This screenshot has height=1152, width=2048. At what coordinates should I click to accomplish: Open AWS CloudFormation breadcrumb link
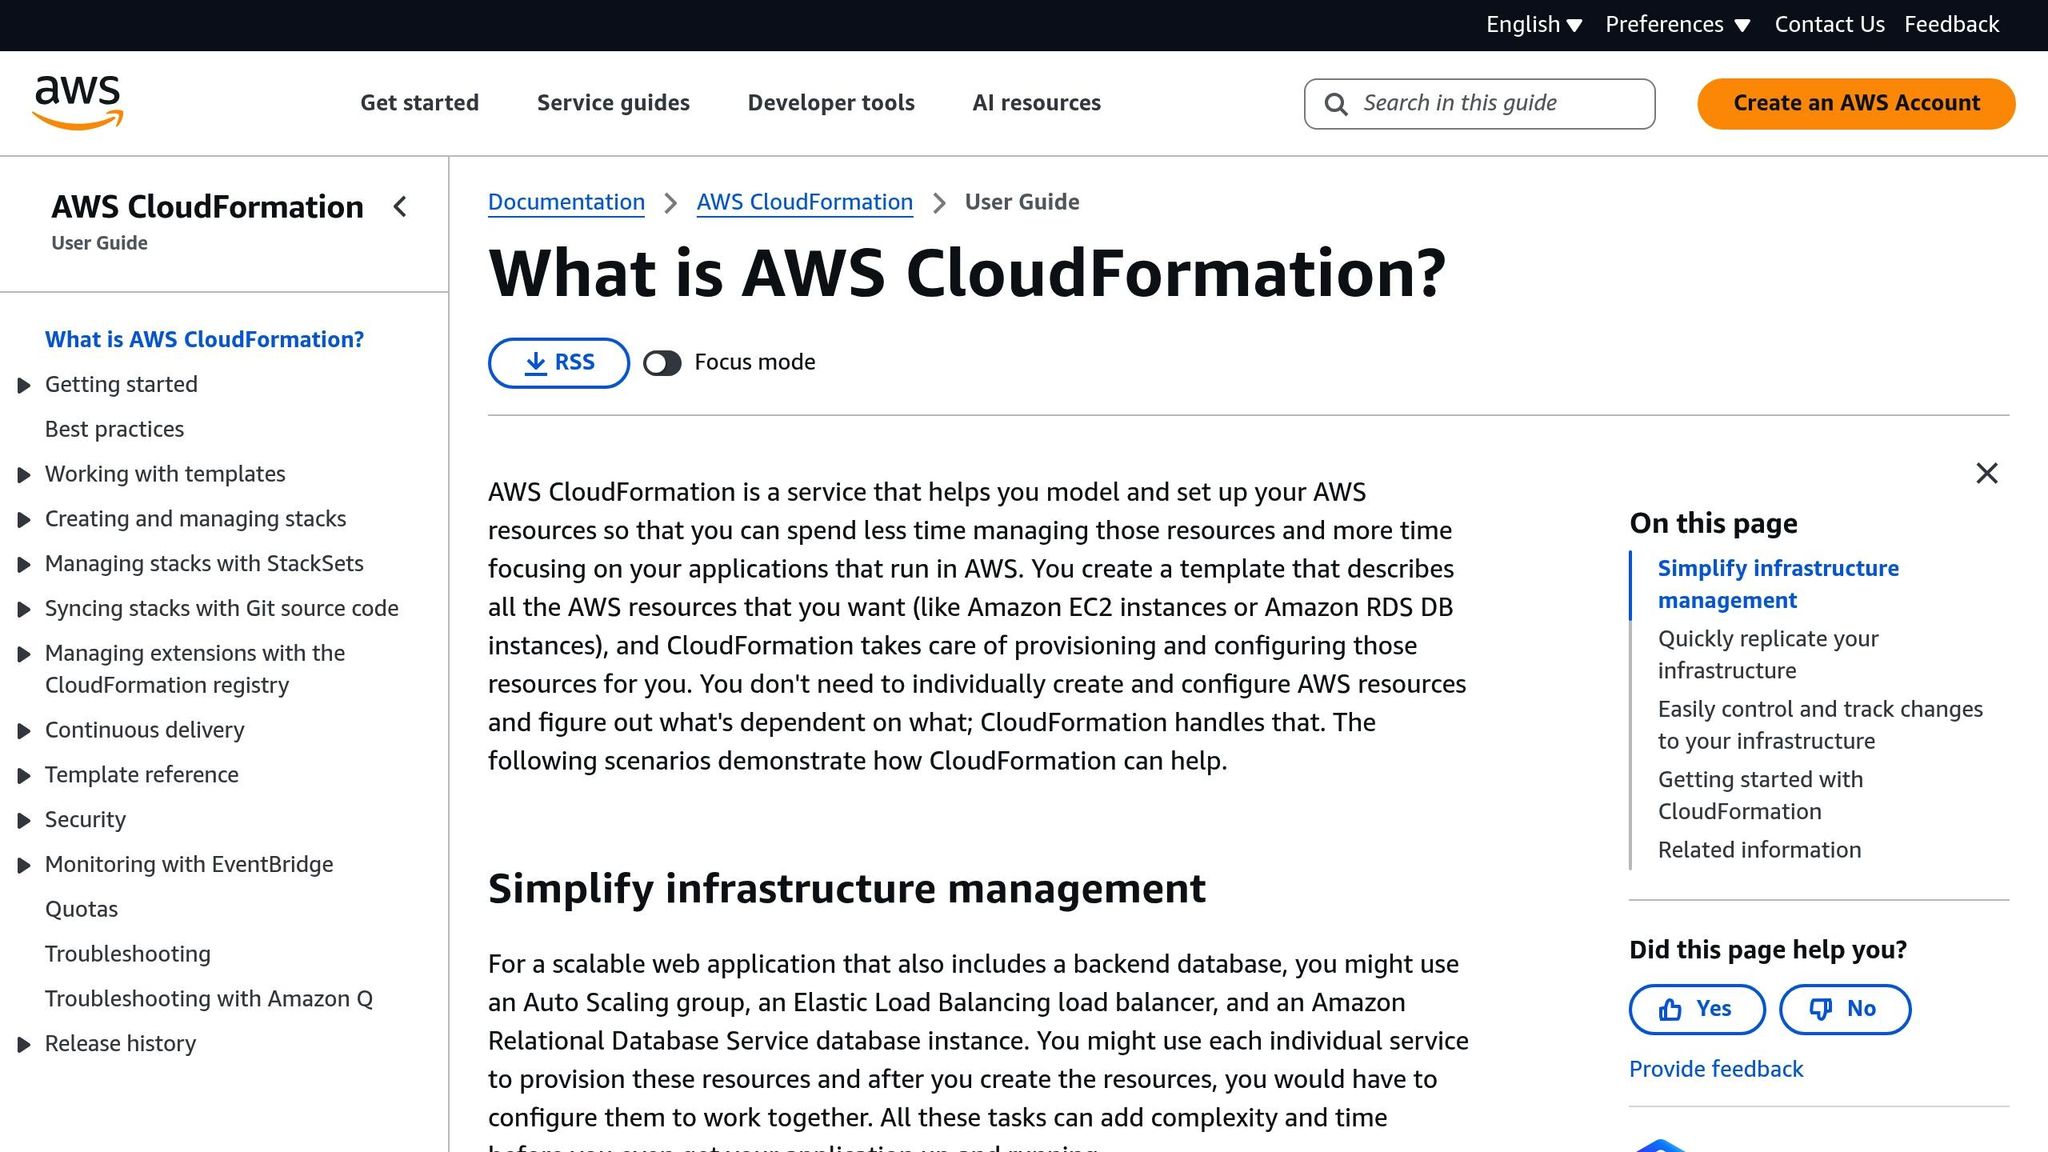tap(804, 202)
